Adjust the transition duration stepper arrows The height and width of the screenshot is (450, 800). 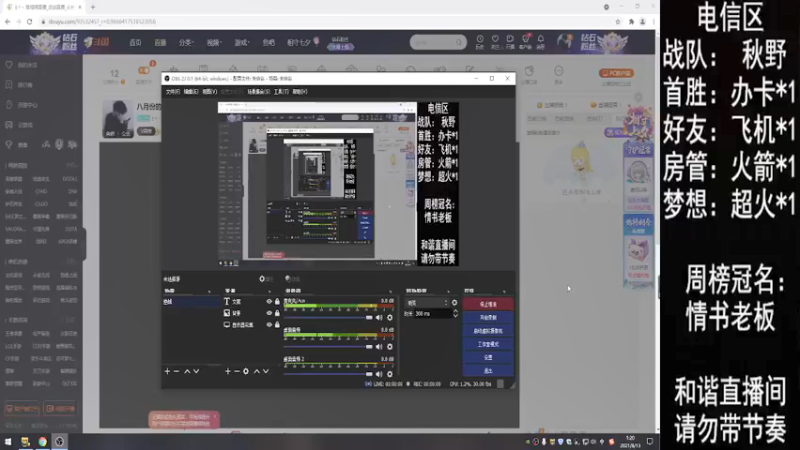(x=455, y=314)
